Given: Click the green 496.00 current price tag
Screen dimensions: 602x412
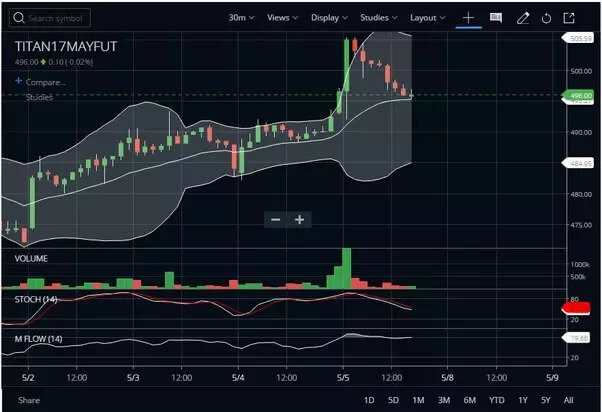Looking at the screenshot, I should point(578,95).
